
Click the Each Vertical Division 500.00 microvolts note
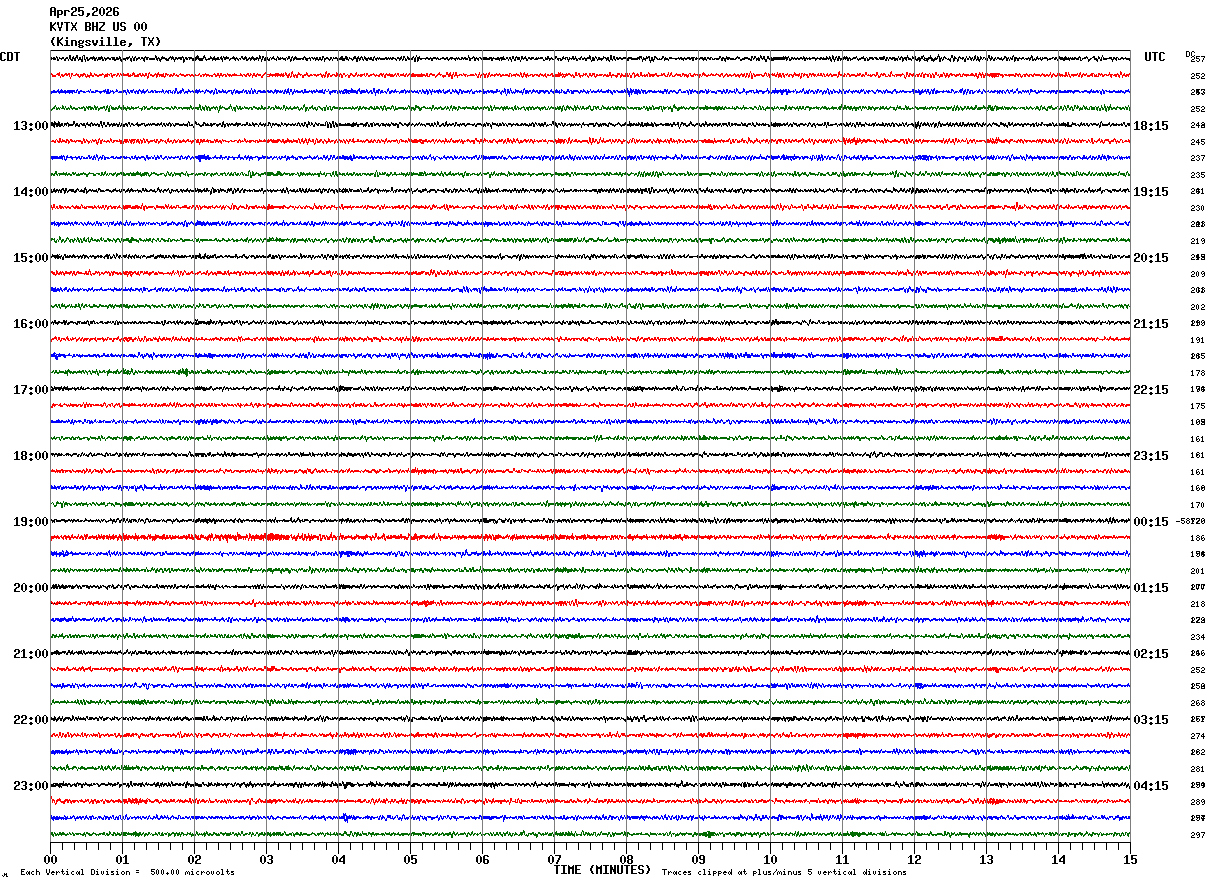pyautogui.click(x=127, y=873)
